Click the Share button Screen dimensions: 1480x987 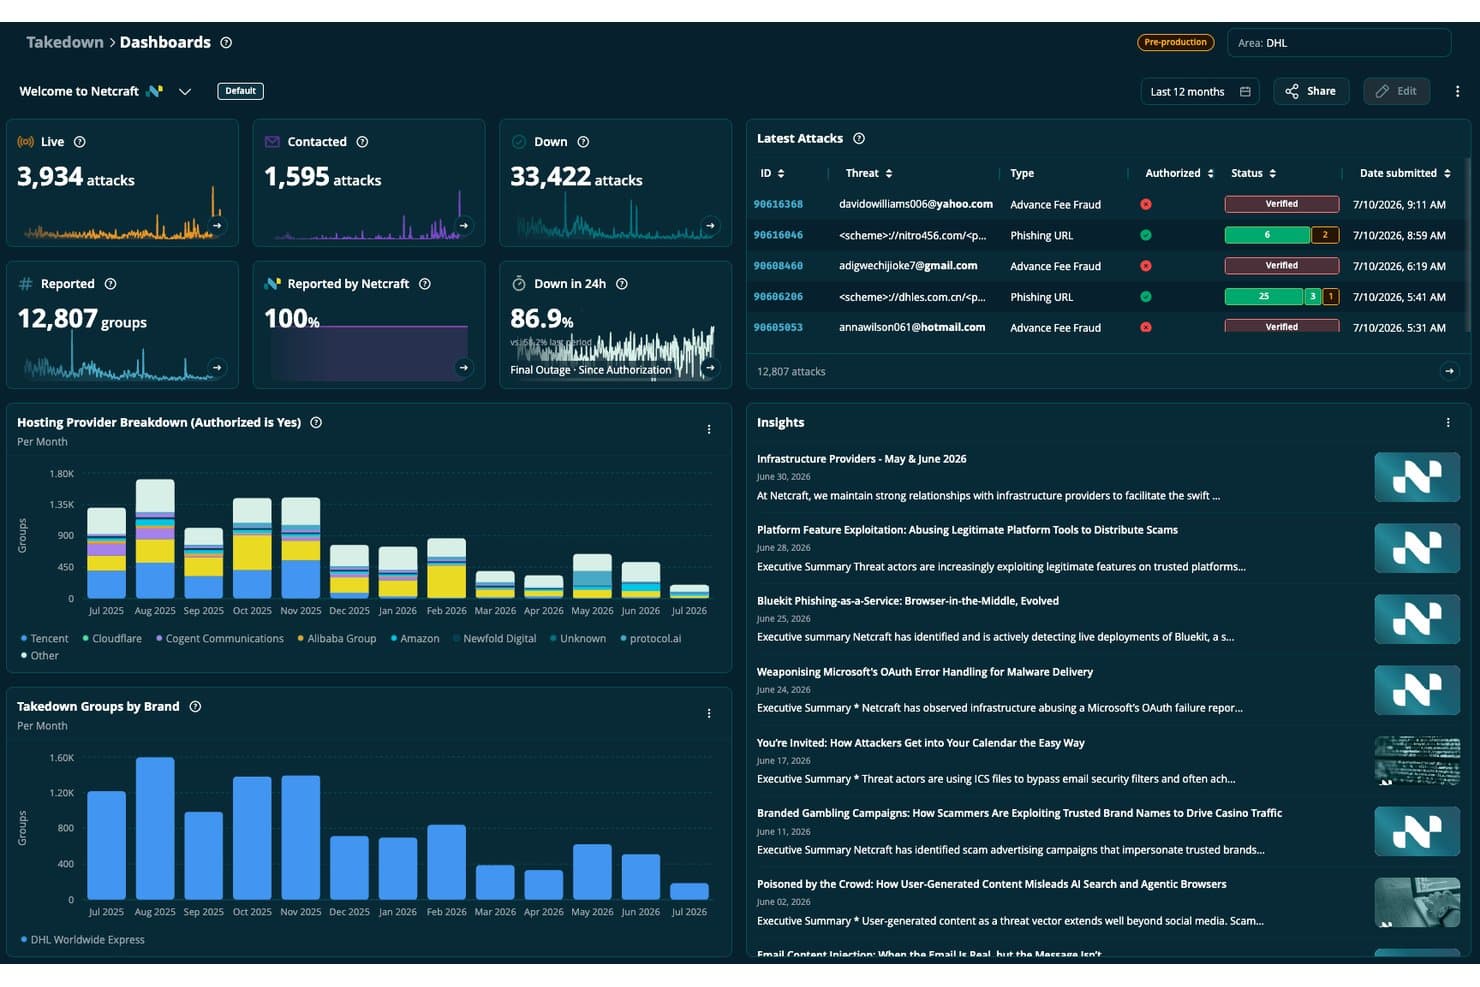tap(1311, 91)
